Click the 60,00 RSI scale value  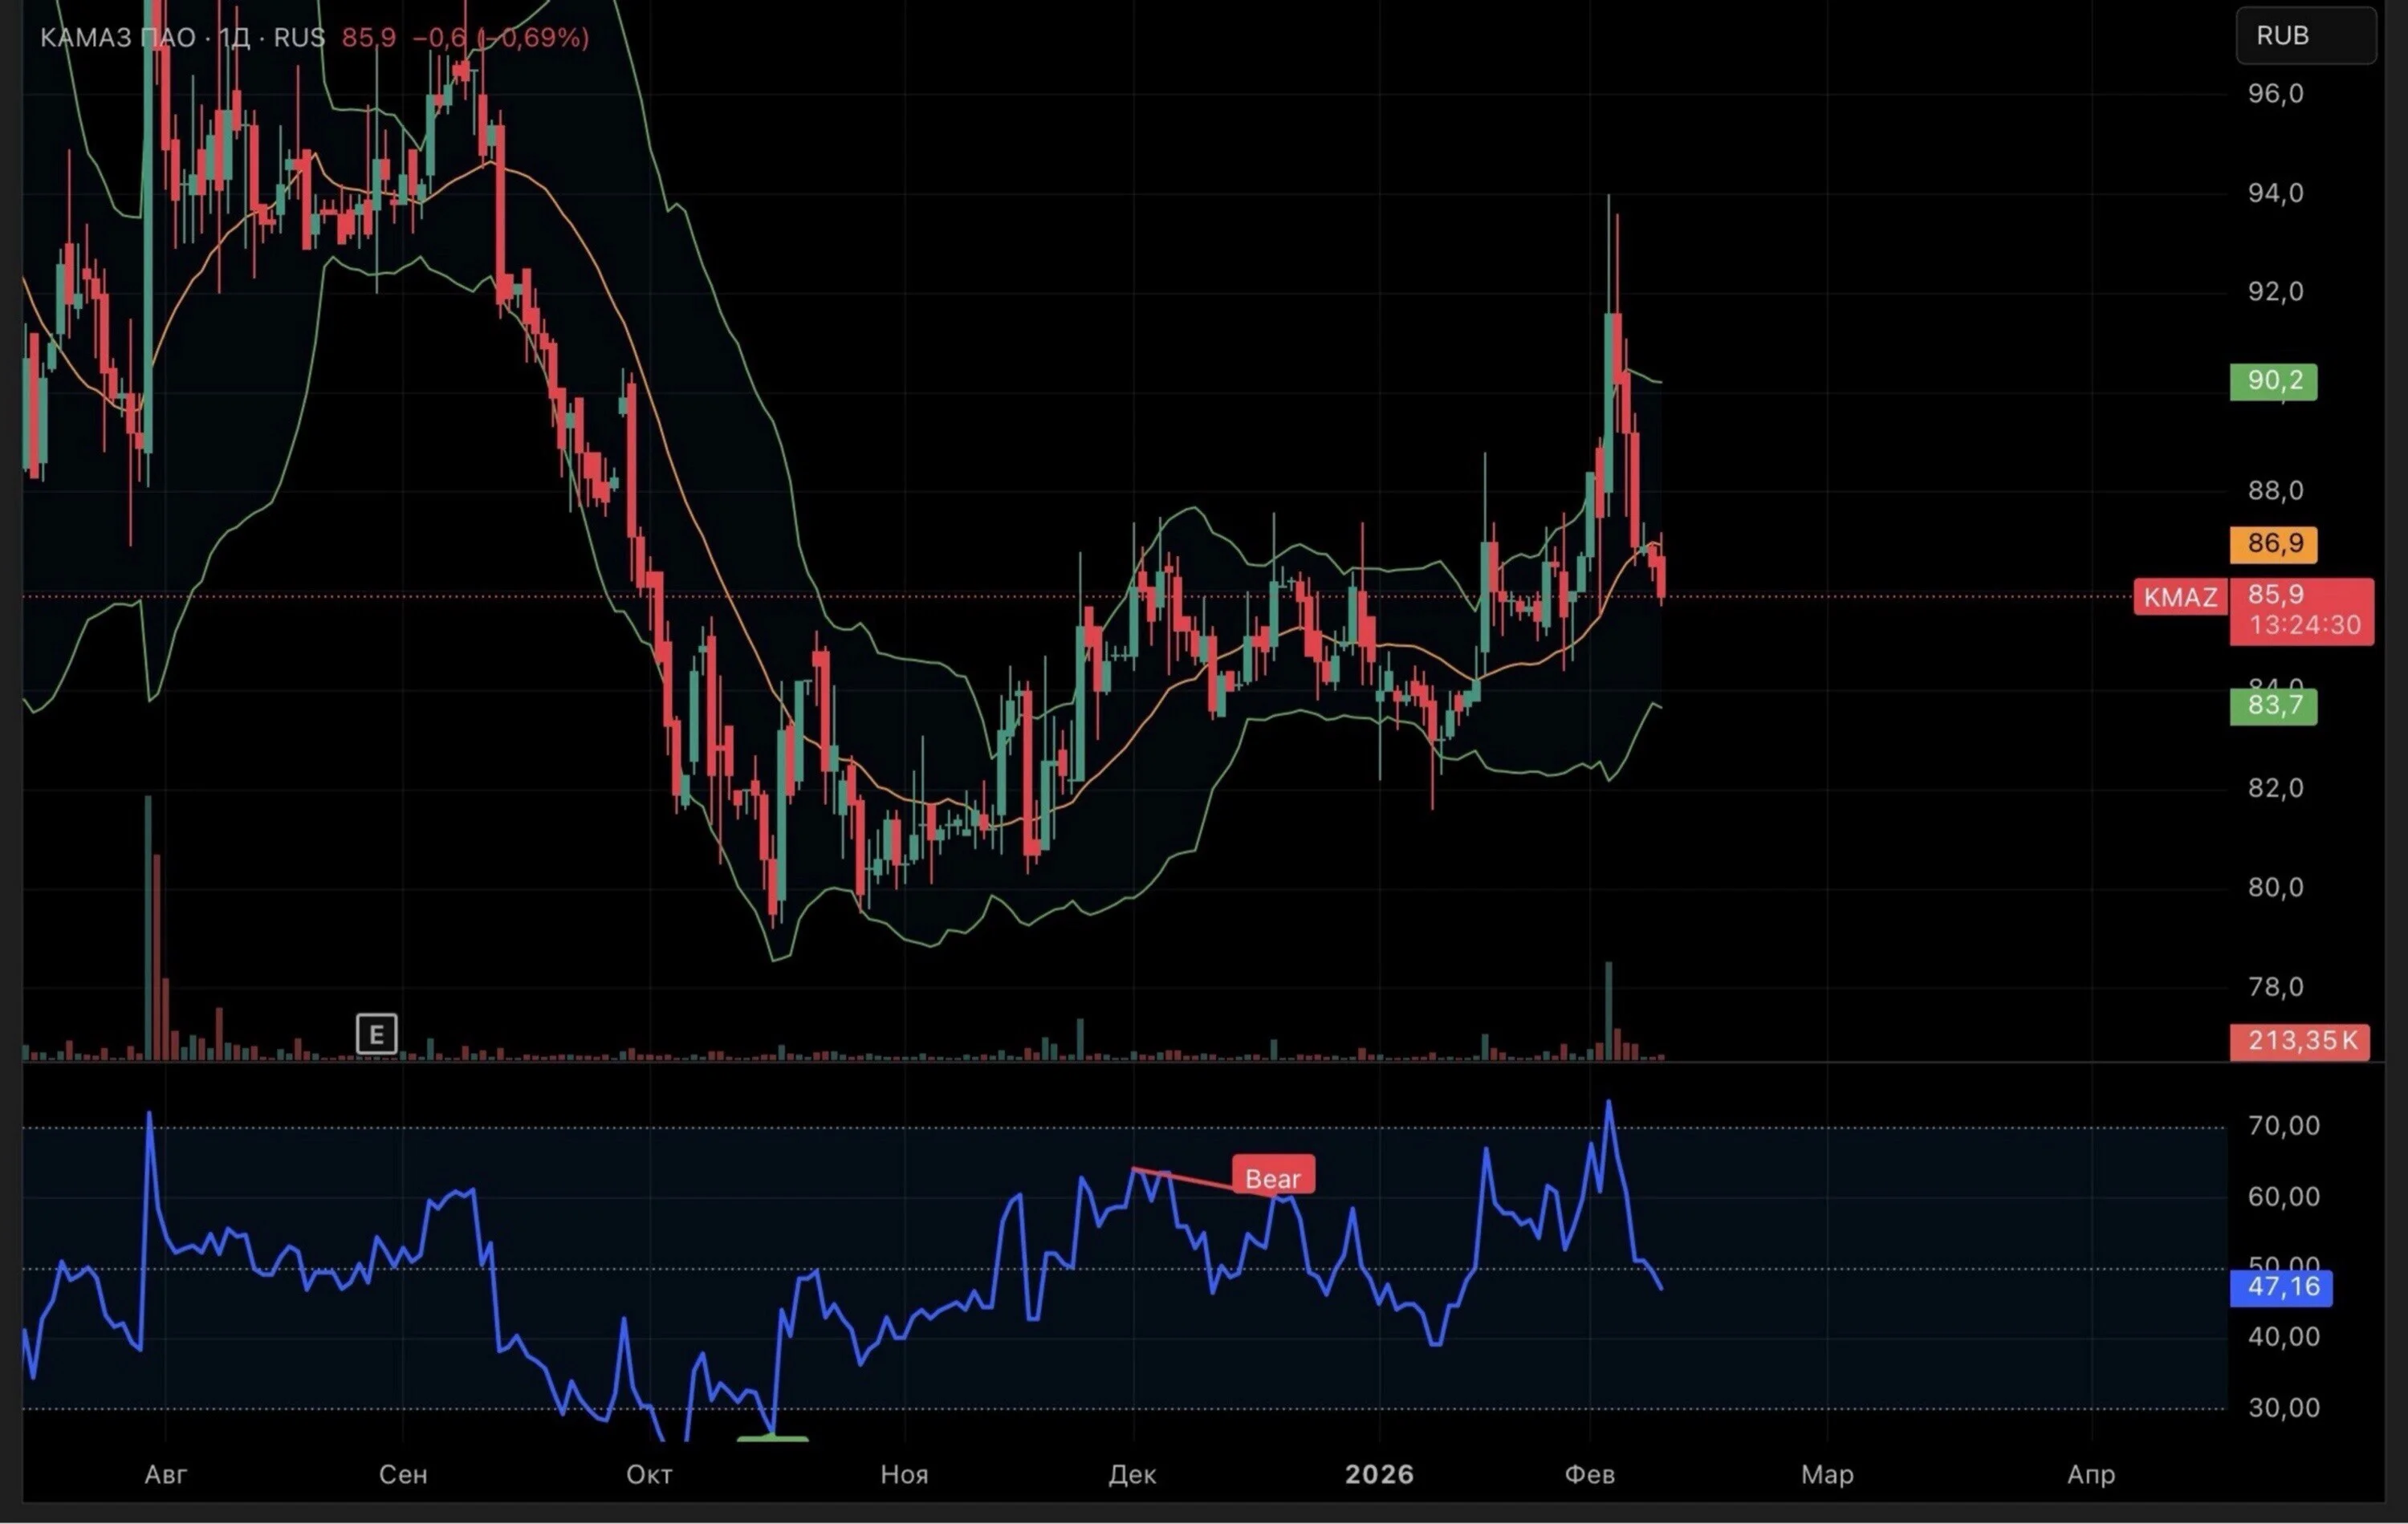coord(2284,1197)
